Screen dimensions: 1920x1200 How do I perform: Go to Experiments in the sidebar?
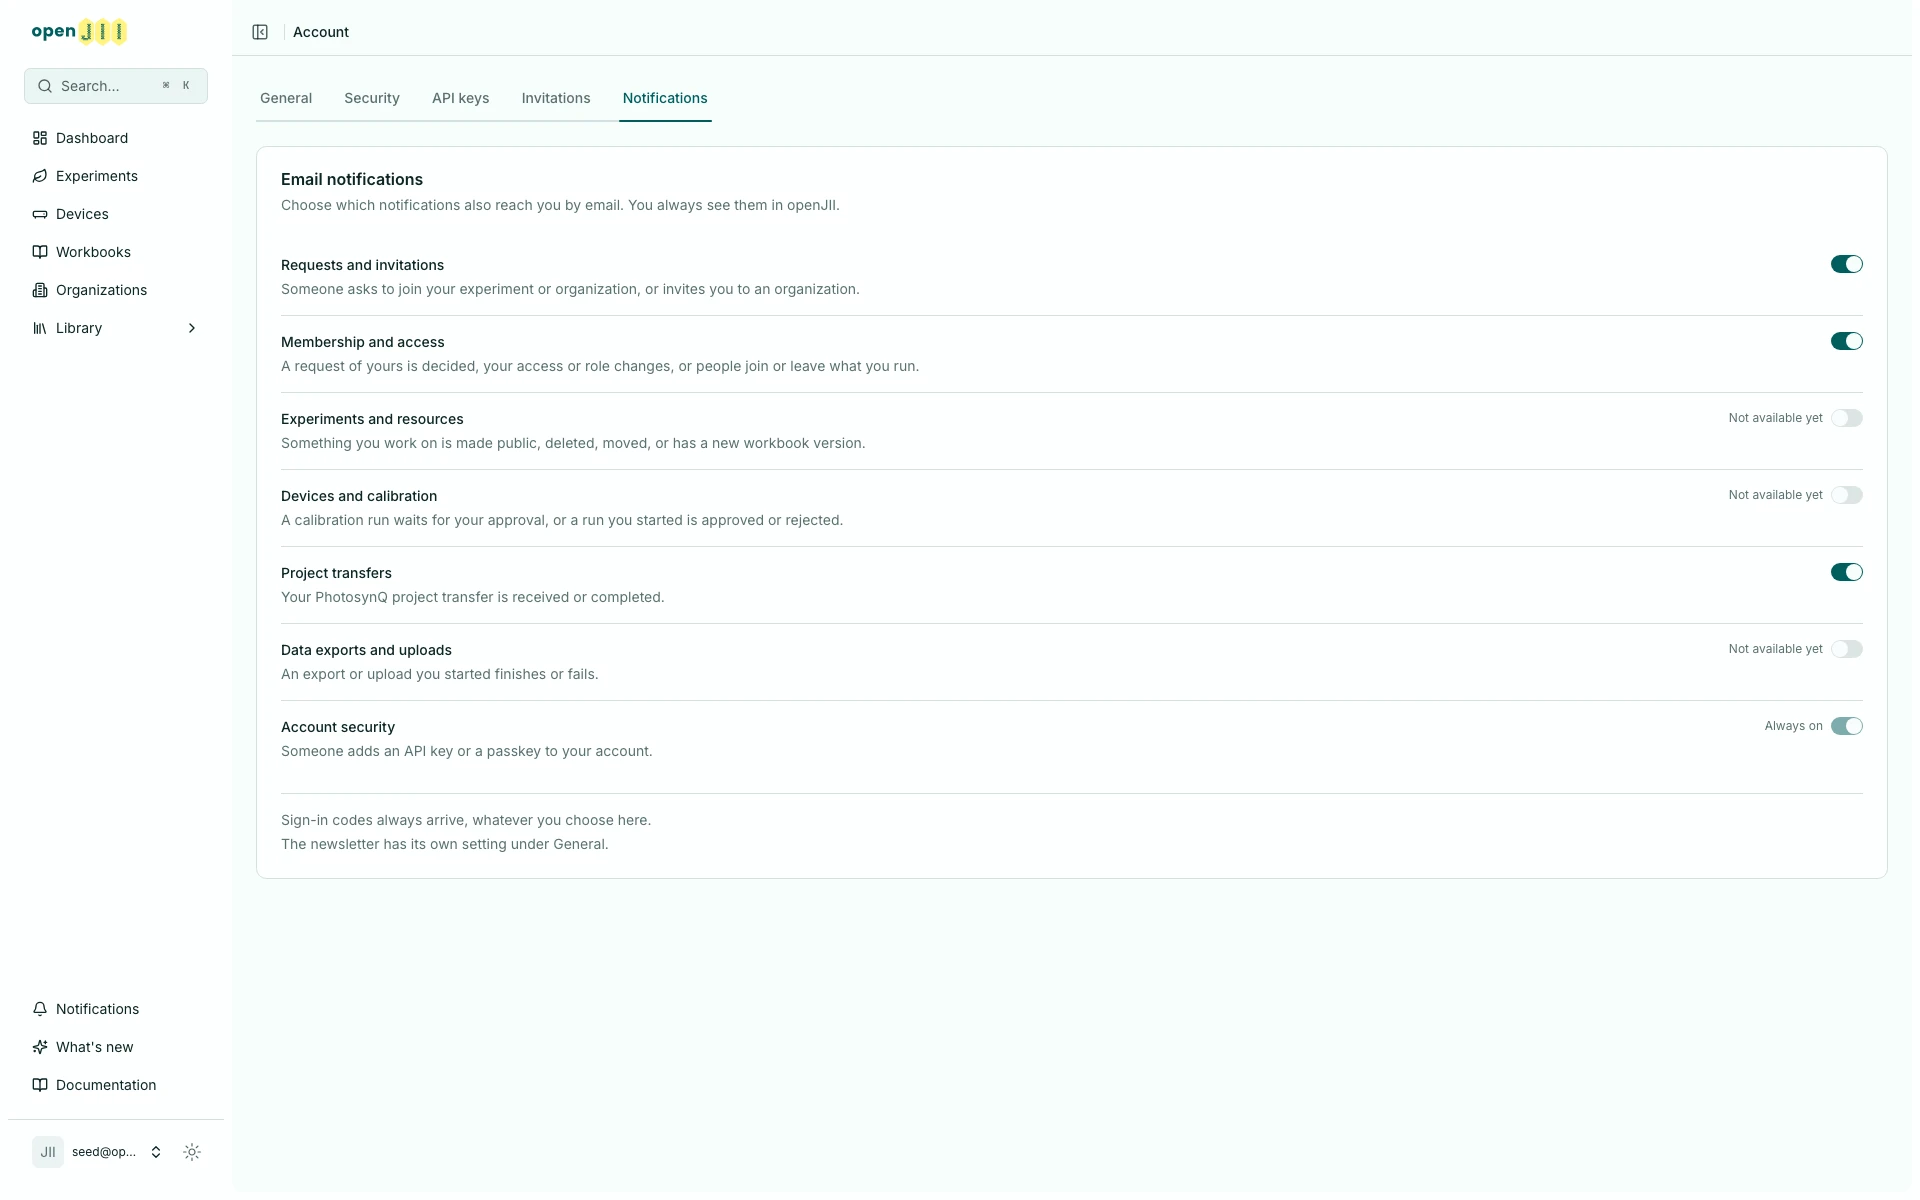tap(116, 176)
